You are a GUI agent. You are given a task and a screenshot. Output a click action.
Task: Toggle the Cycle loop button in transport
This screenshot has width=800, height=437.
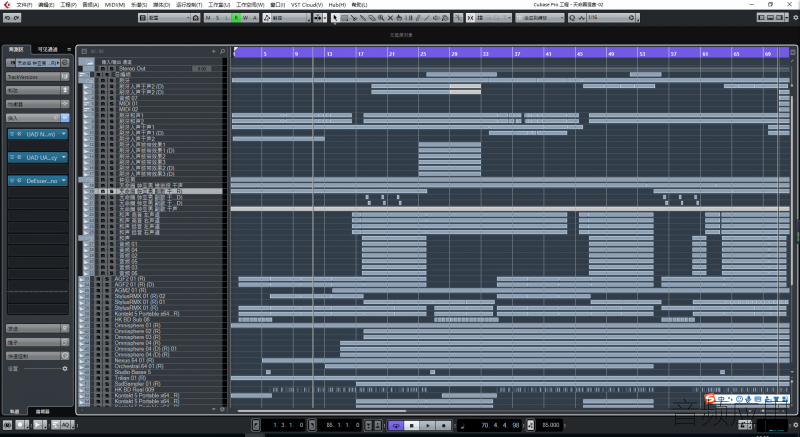[396, 425]
